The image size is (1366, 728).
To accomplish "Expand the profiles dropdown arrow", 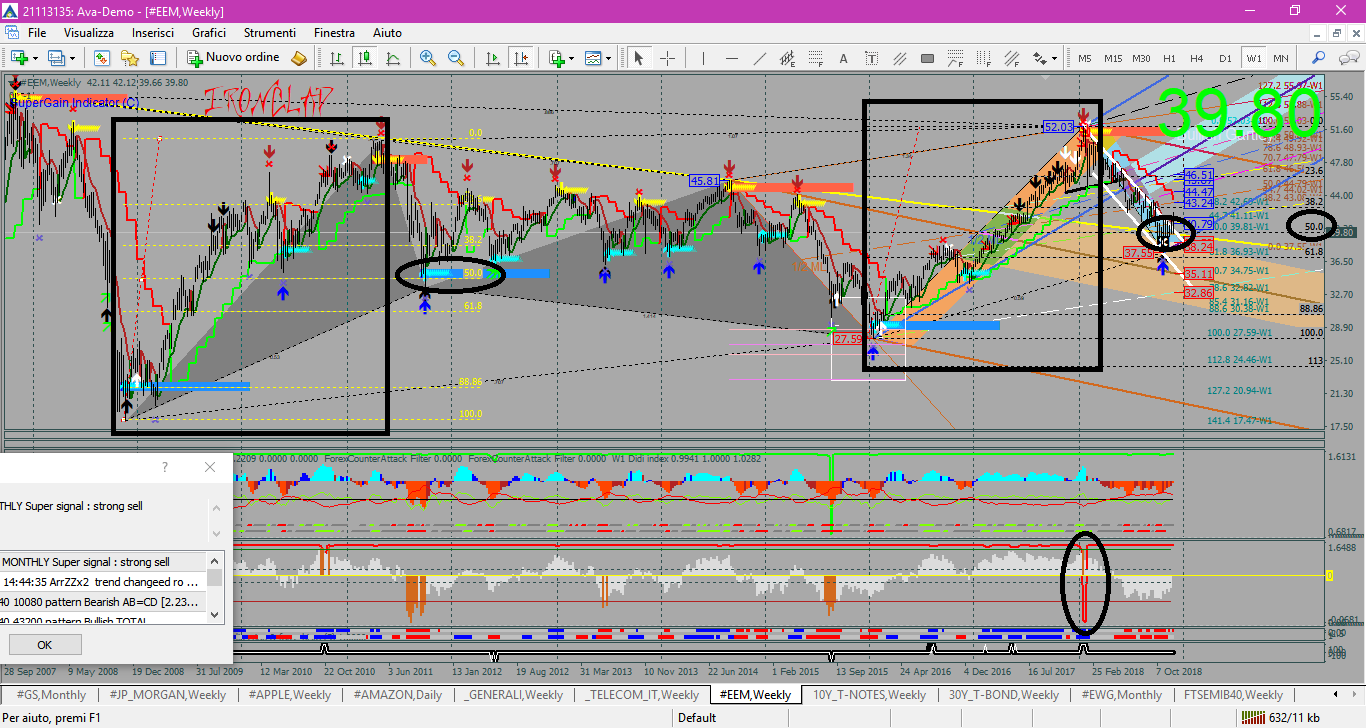I will pos(73,58).
